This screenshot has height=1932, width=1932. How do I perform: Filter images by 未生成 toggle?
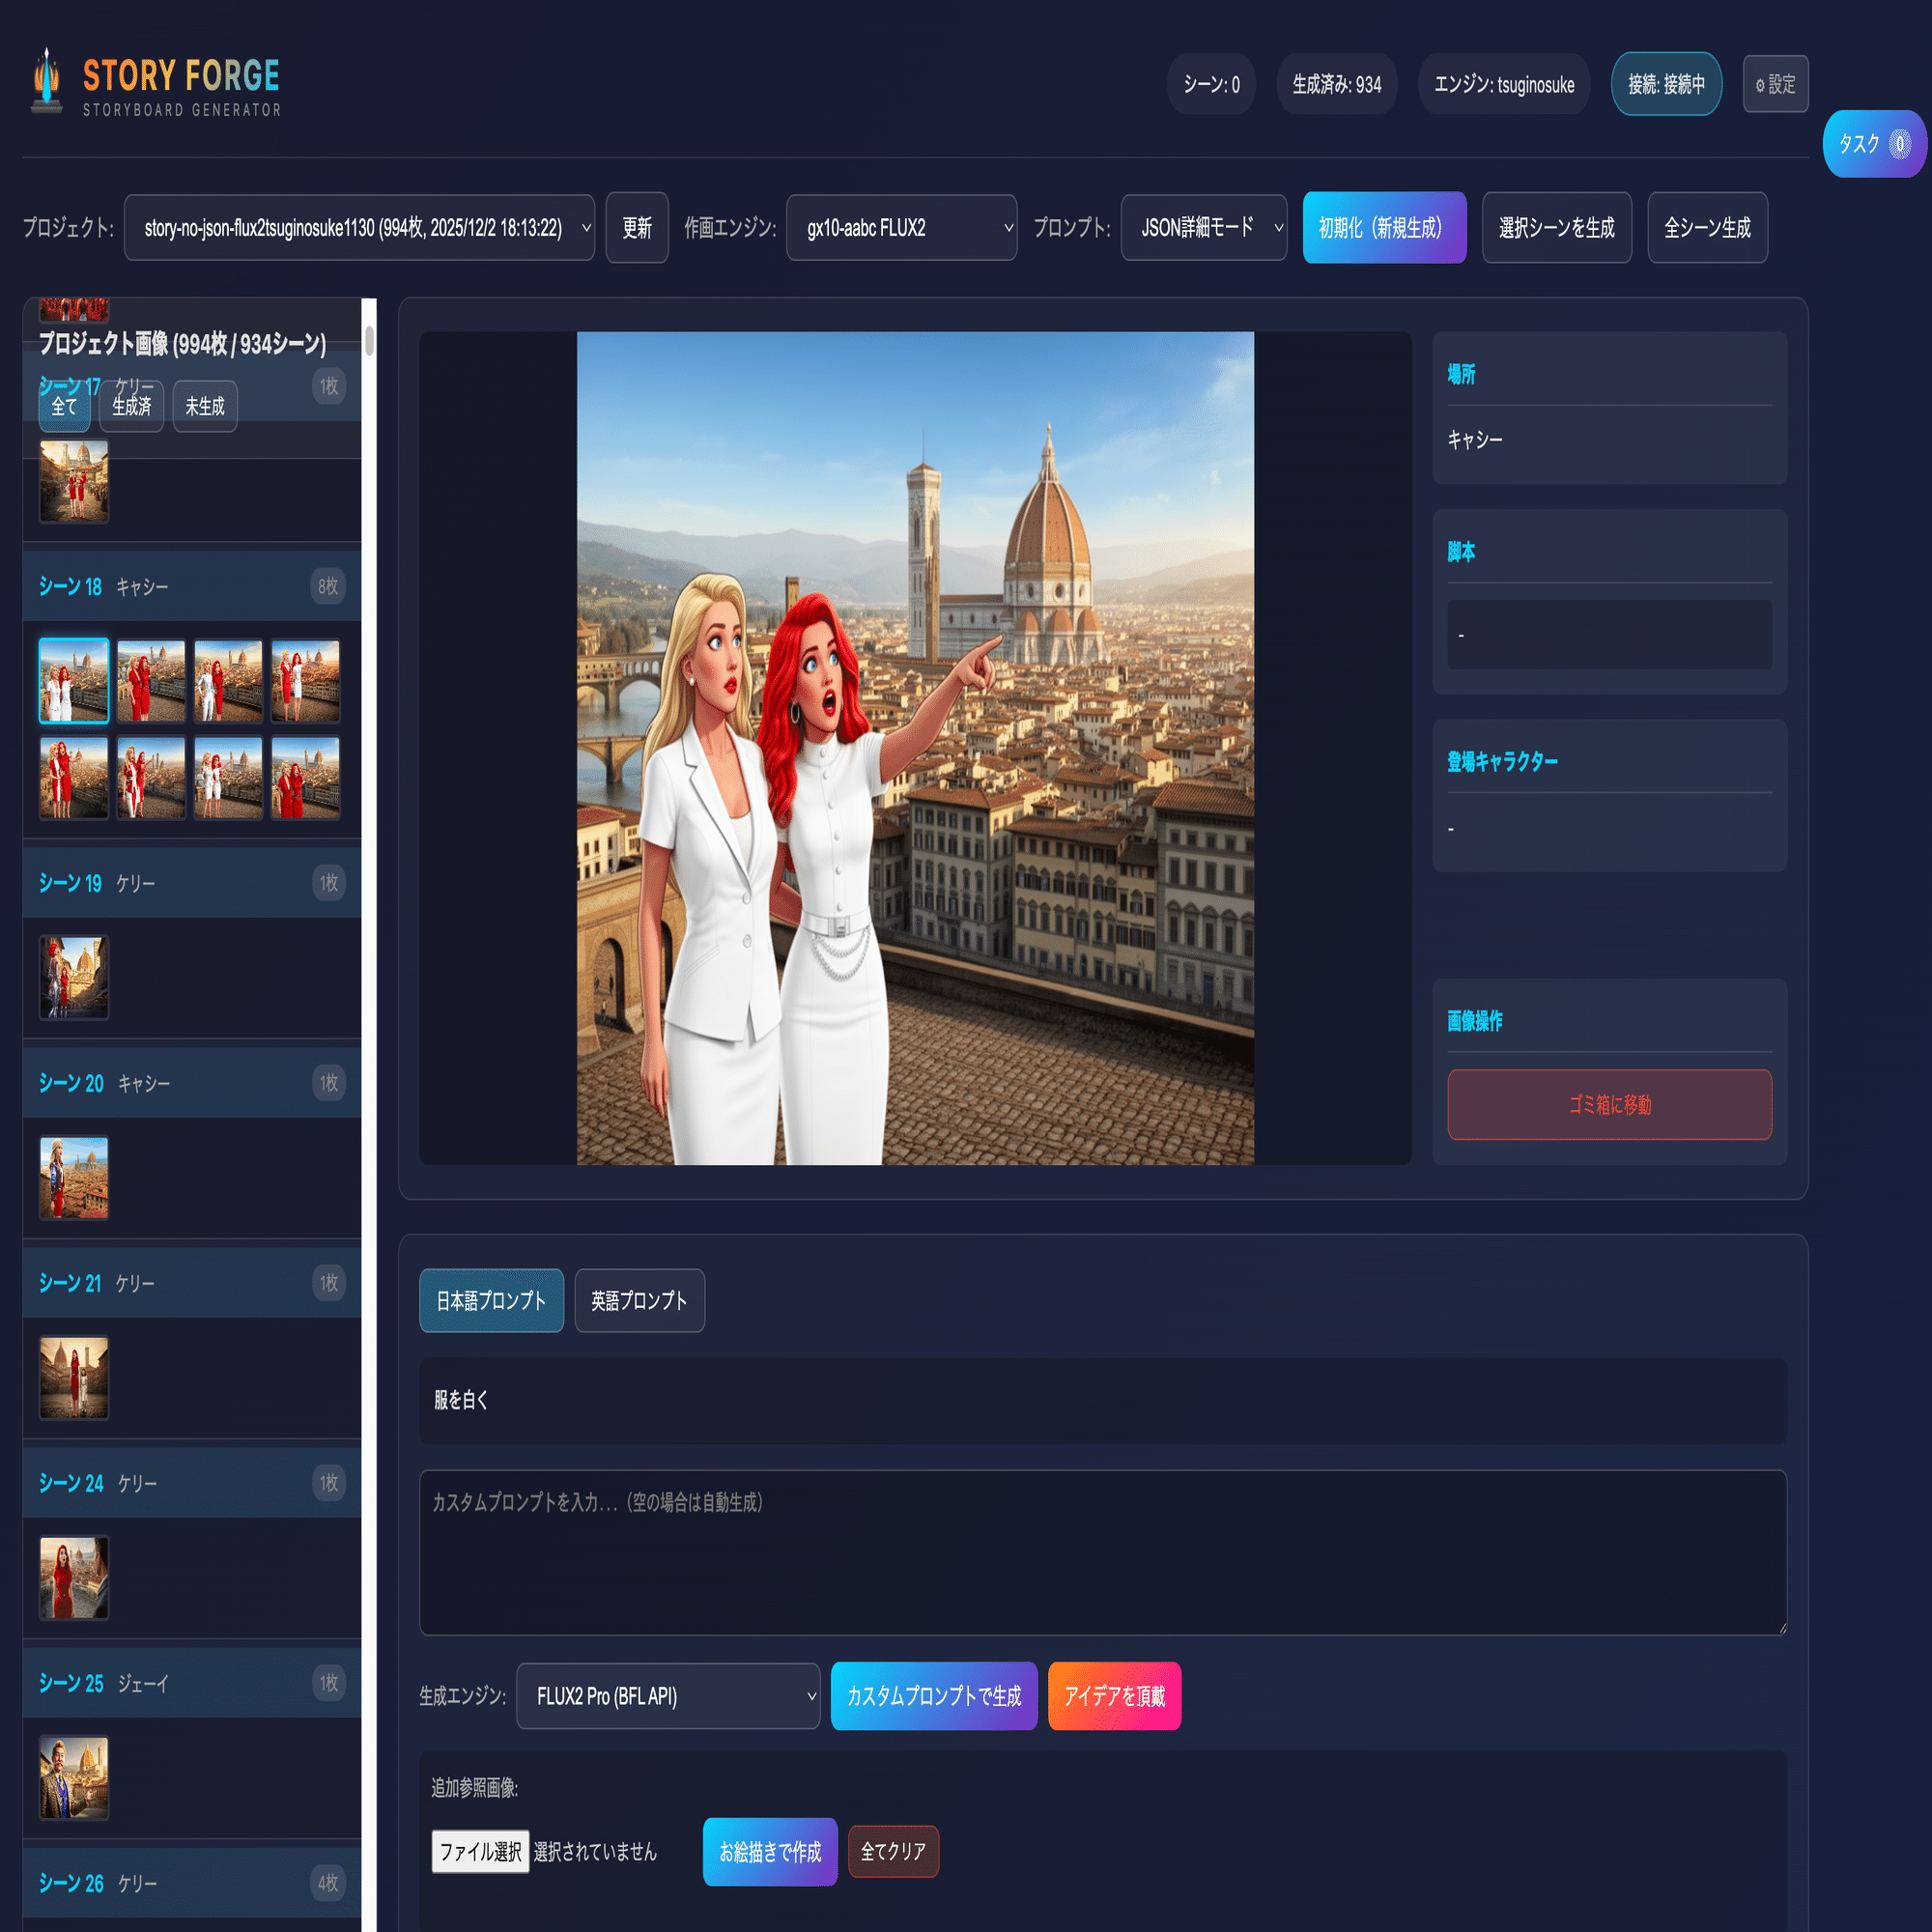point(205,406)
